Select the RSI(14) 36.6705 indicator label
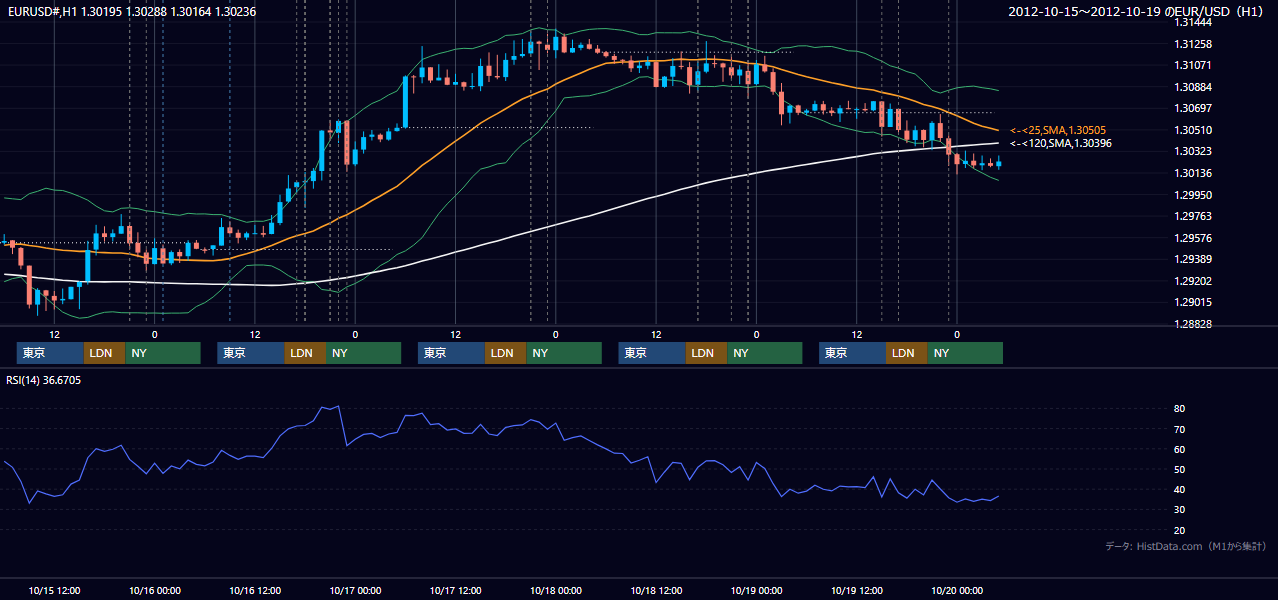Image resolution: width=1278 pixels, height=600 pixels. tap(44, 381)
